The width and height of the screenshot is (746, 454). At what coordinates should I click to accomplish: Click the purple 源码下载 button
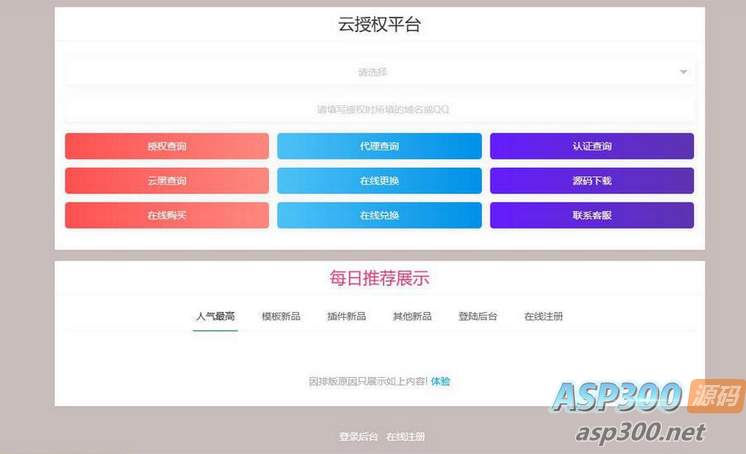pos(592,181)
